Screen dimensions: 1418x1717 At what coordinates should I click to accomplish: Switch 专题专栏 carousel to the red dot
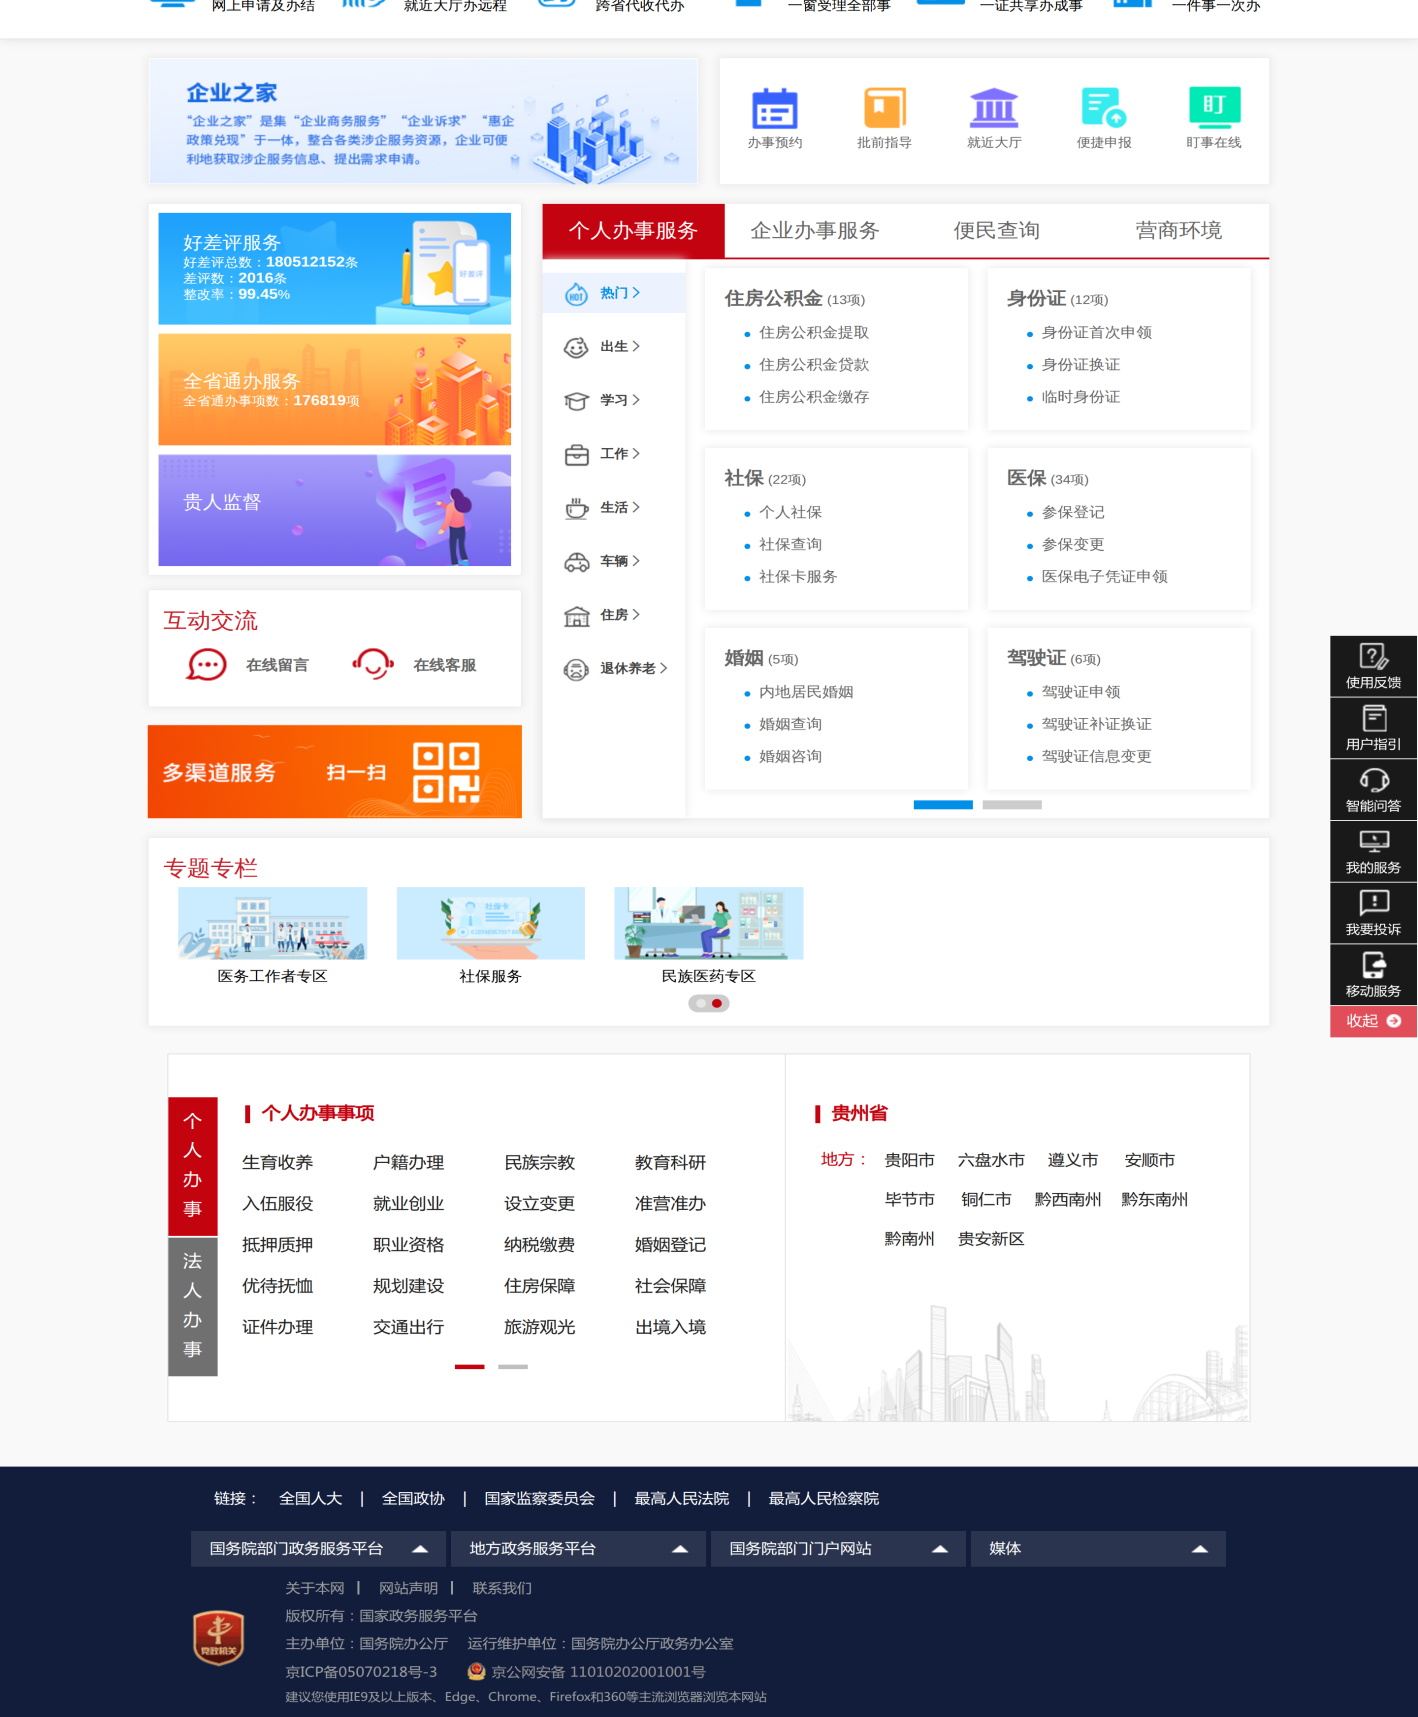coord(717,1003)
